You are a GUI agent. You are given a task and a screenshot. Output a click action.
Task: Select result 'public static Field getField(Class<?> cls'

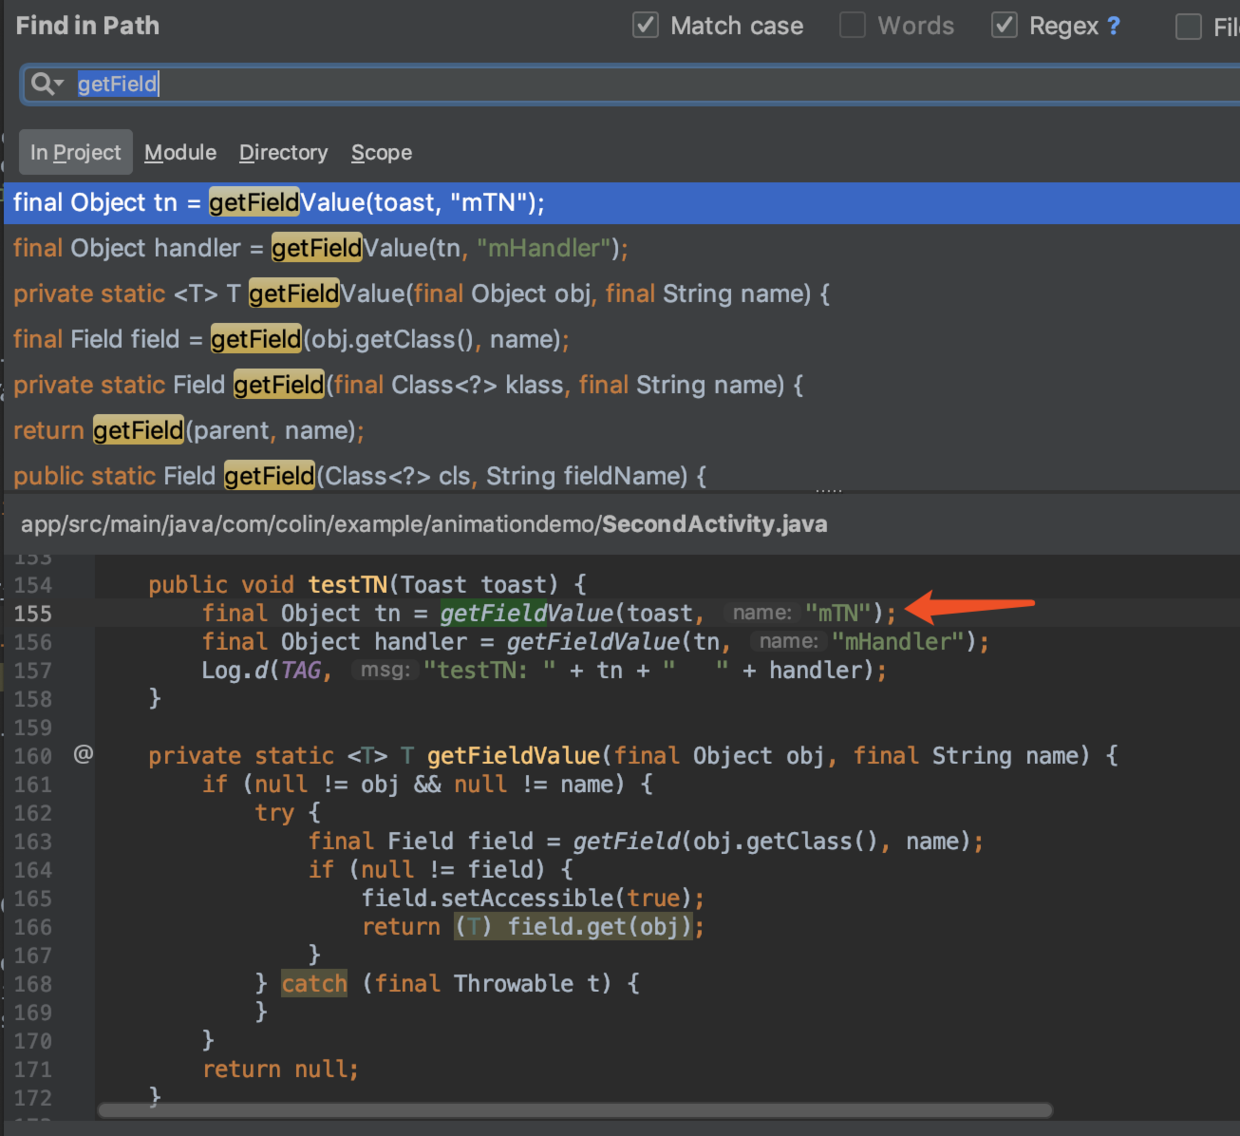[622, 475]
